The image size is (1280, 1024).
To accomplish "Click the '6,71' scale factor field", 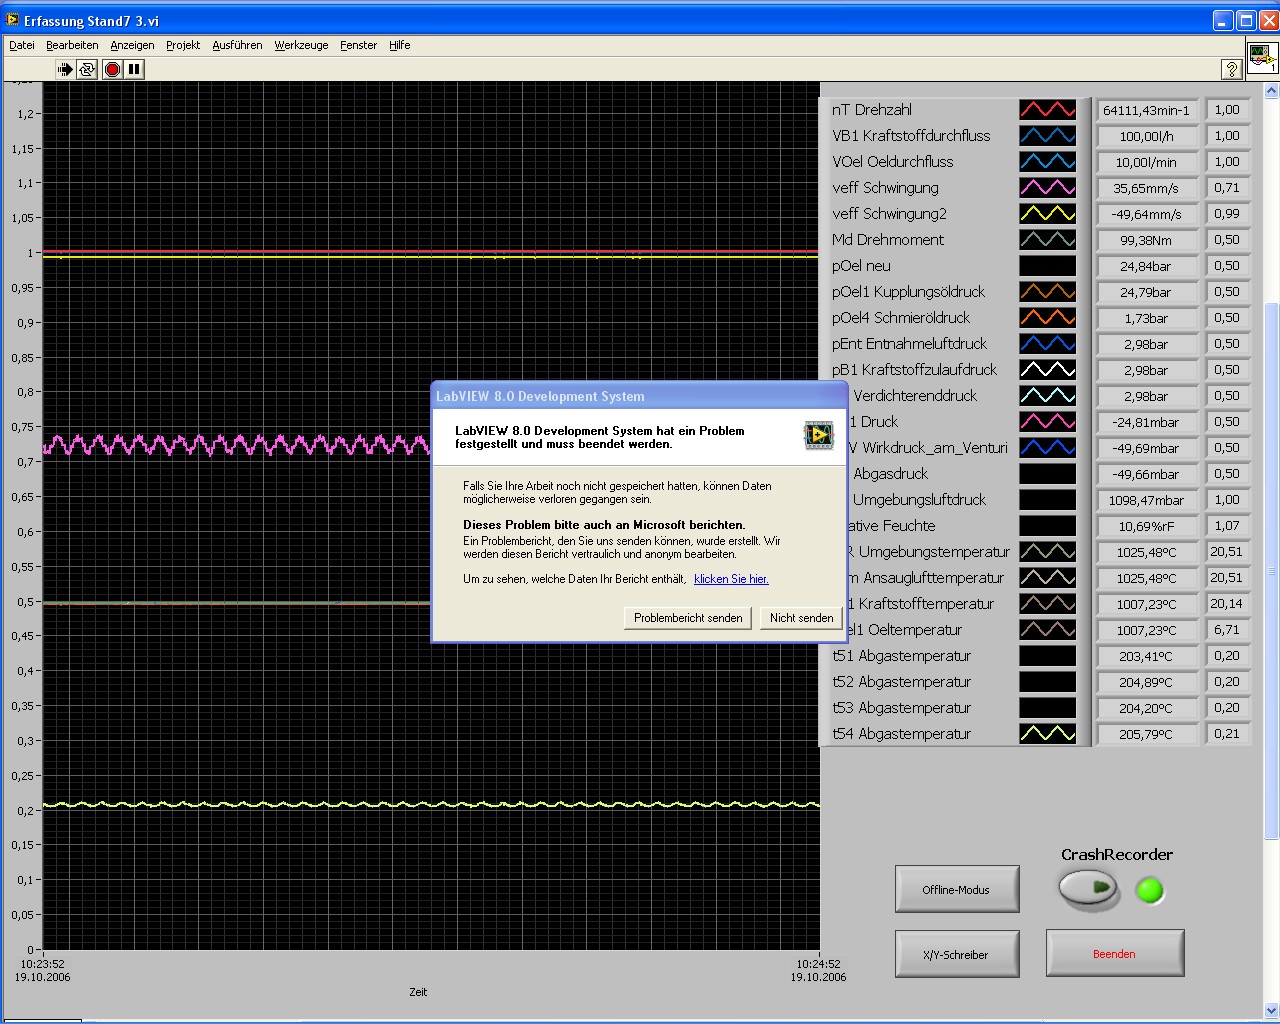I will tap(1227, 630).
